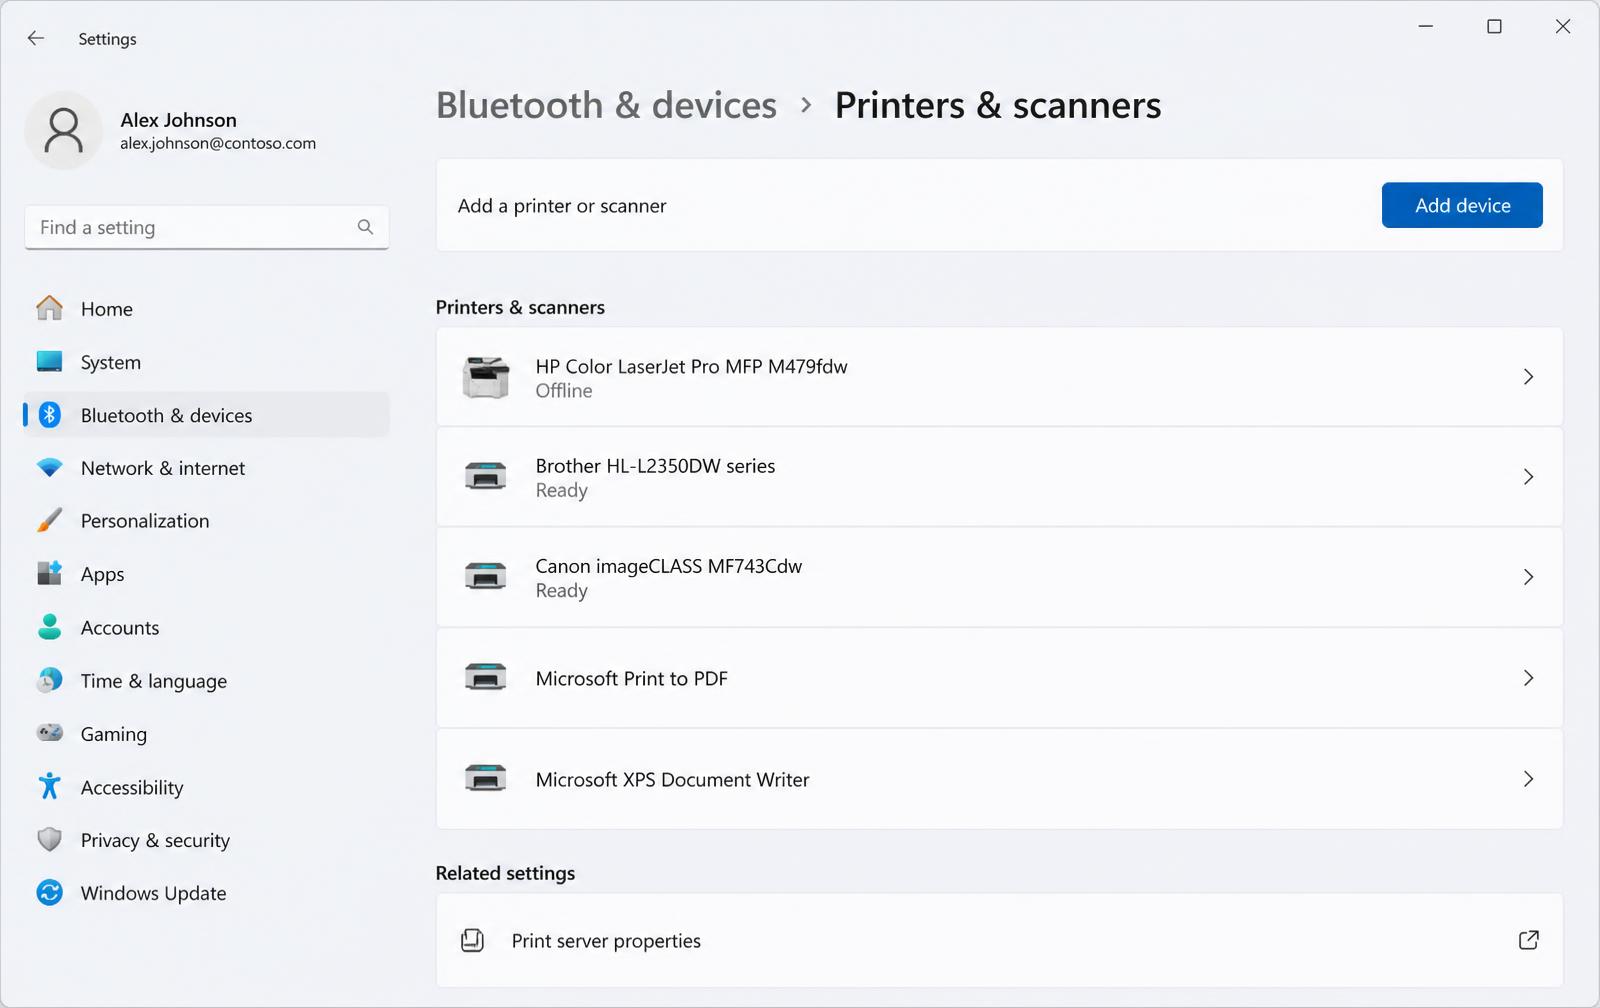The width and height of the screenshot is (1600, 1008).
Task: Click Ready status under Brother printer
Action: (562, 491)
